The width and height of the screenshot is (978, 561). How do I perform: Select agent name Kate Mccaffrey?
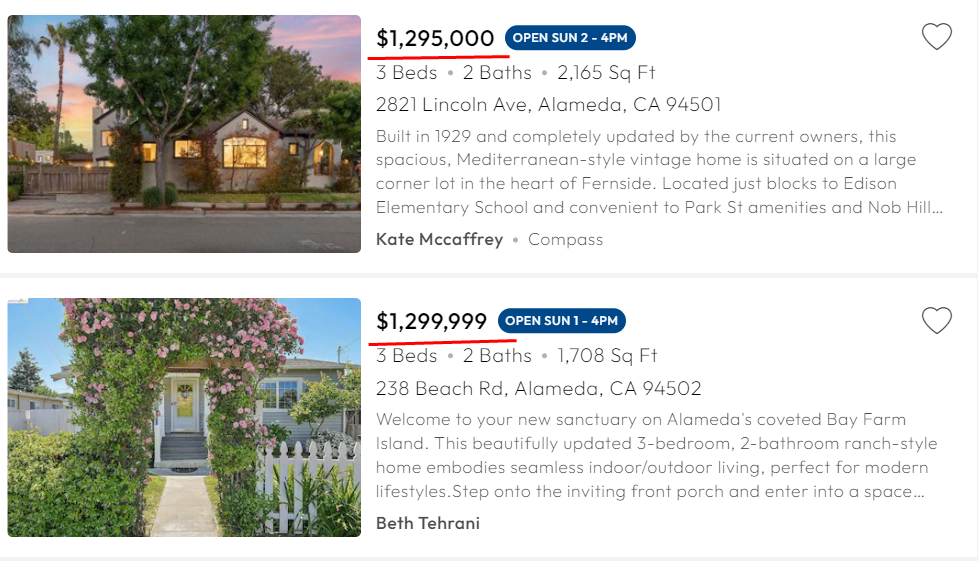point(439,240)
